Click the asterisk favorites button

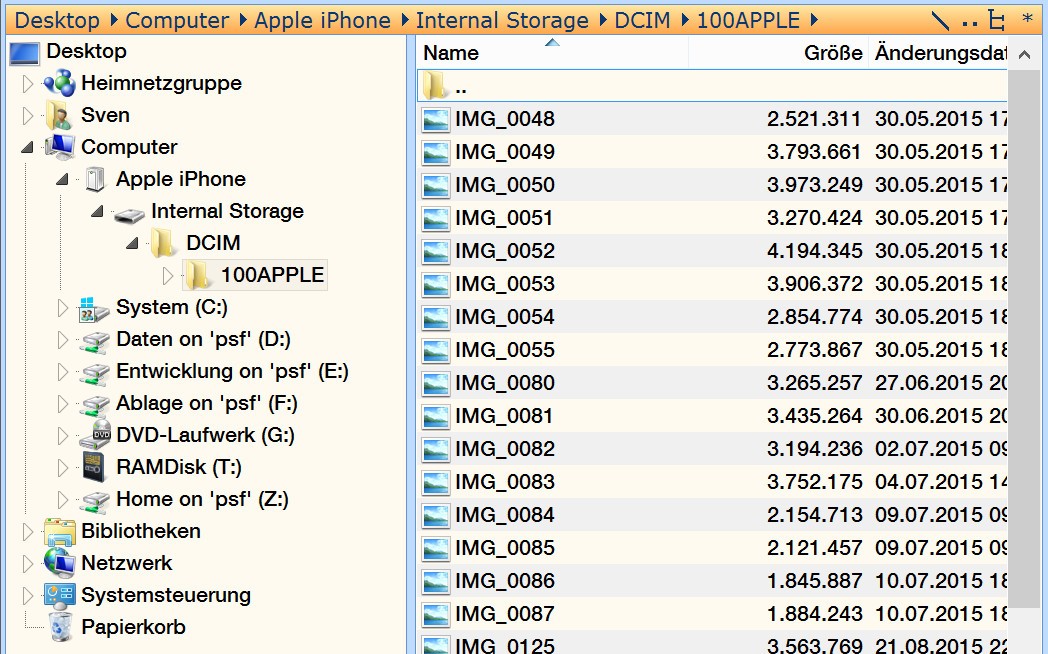click(x=1027, y=20)
